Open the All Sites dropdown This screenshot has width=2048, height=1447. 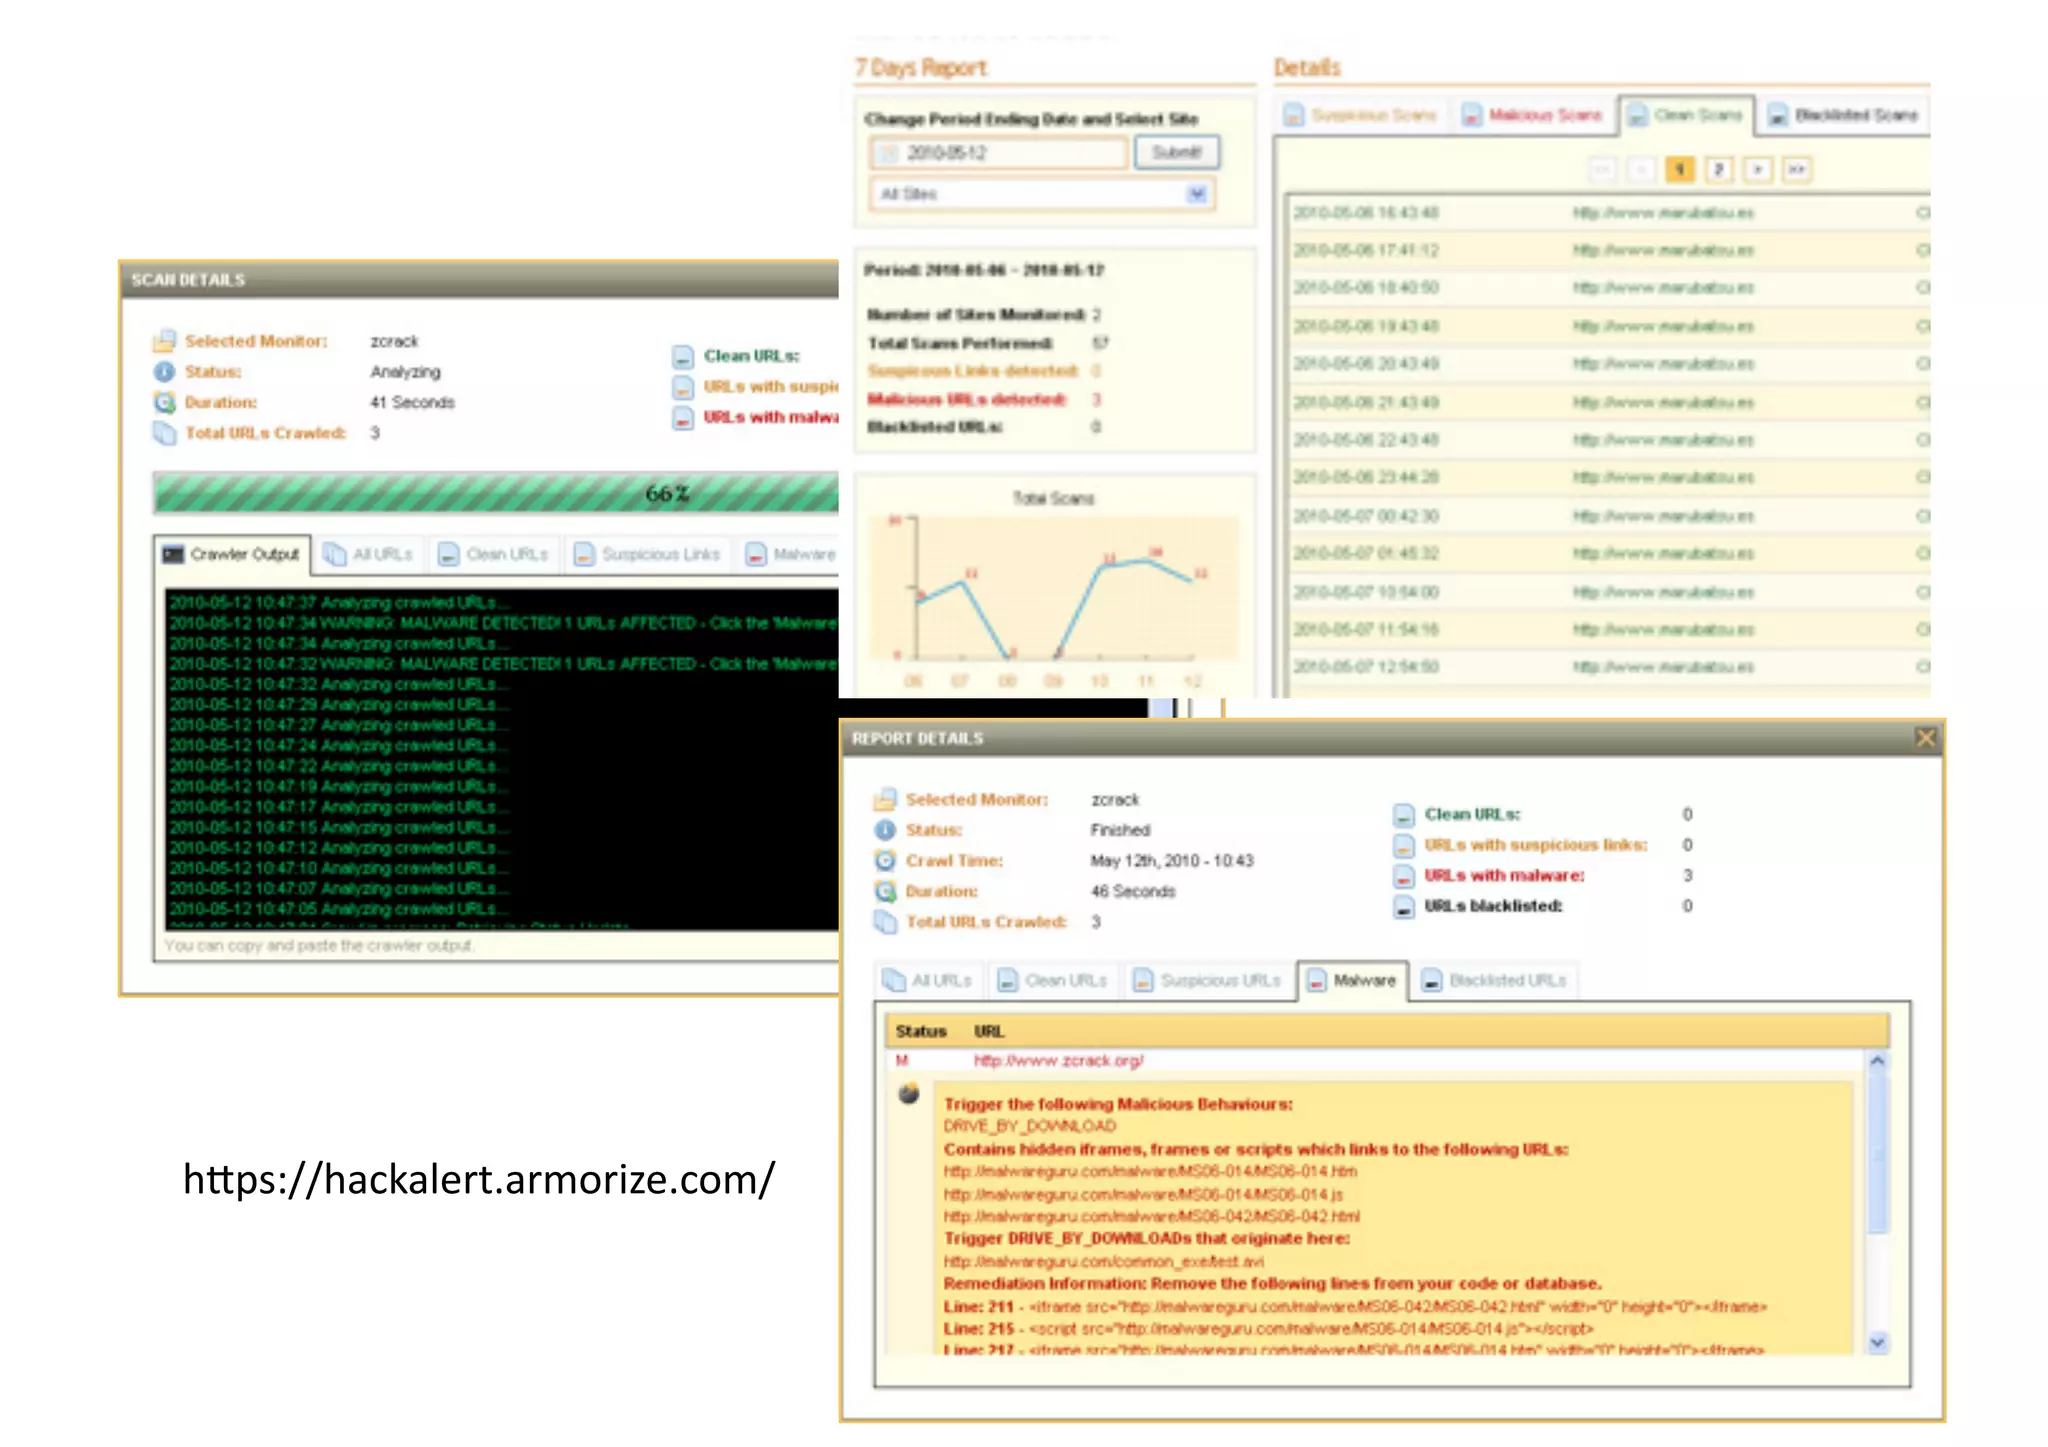[1043, 194]
